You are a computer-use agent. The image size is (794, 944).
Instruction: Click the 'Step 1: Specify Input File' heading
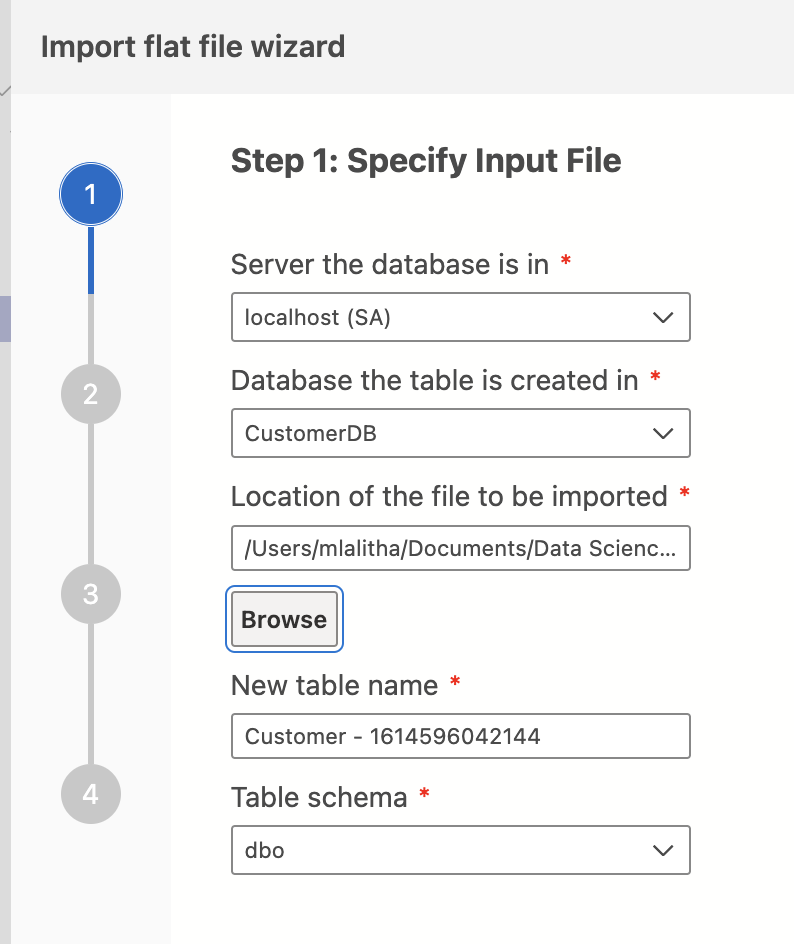[426, 161]
